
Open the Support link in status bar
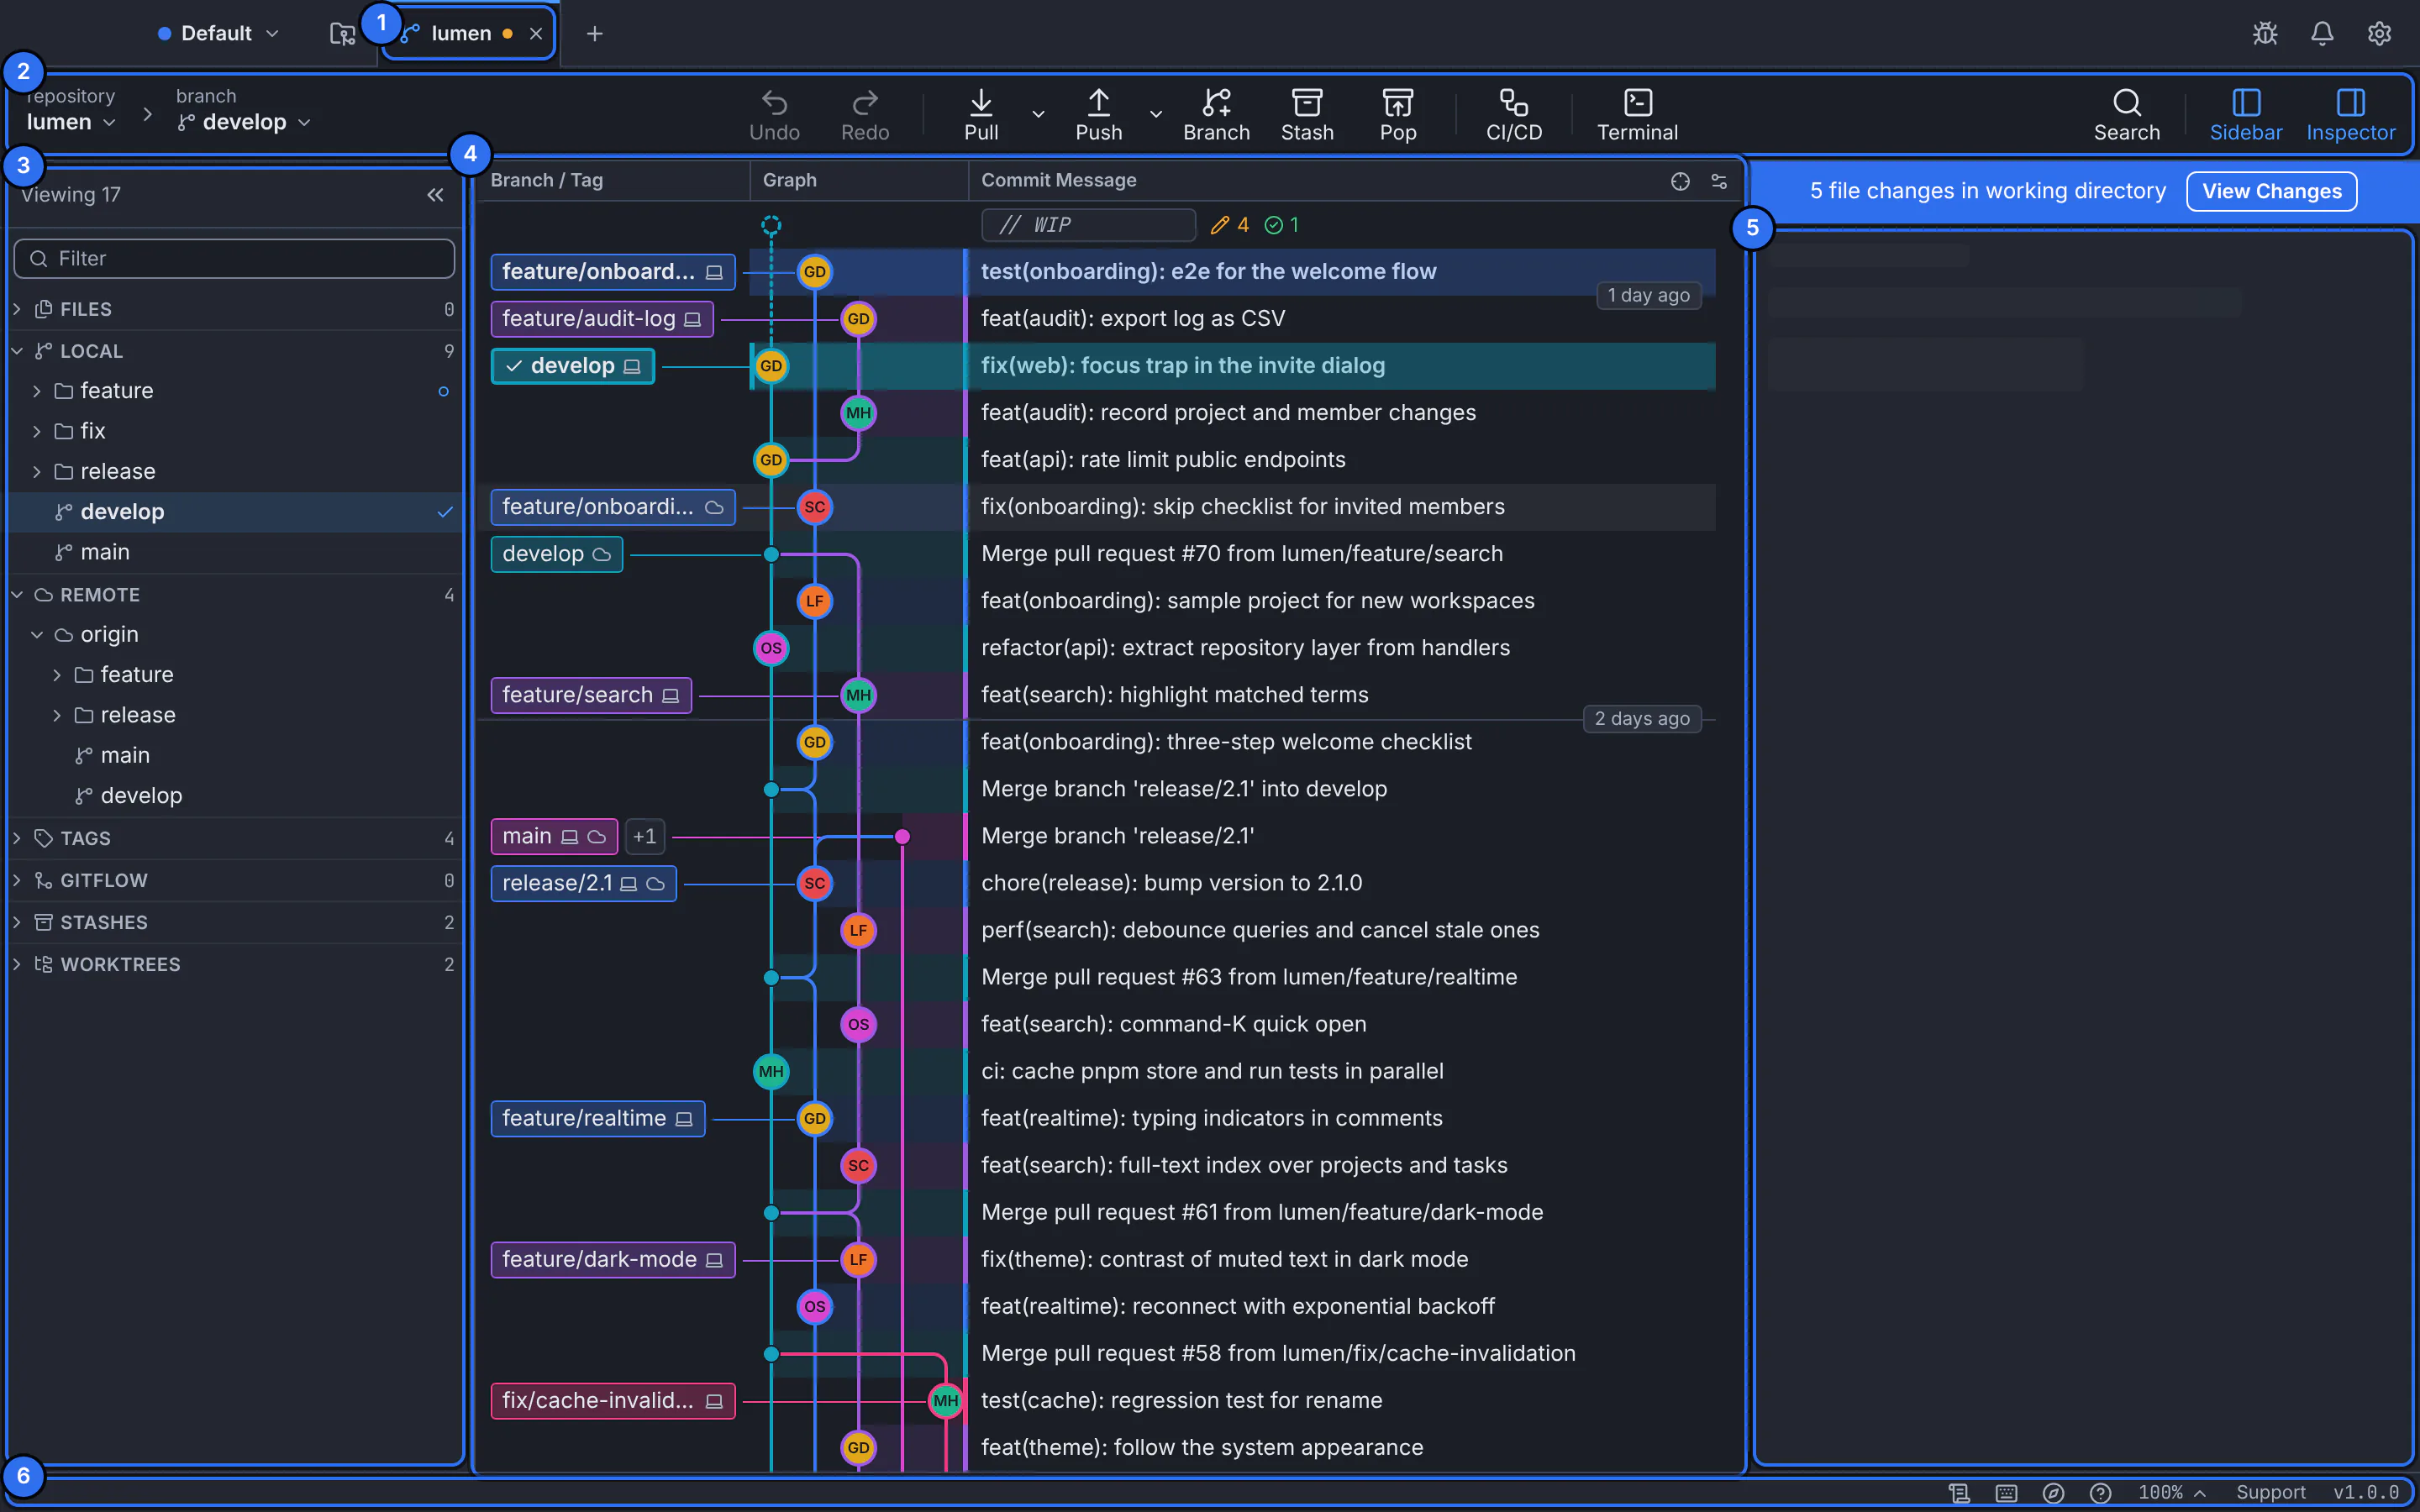pyautogui.click(x=2270, y=1492)
